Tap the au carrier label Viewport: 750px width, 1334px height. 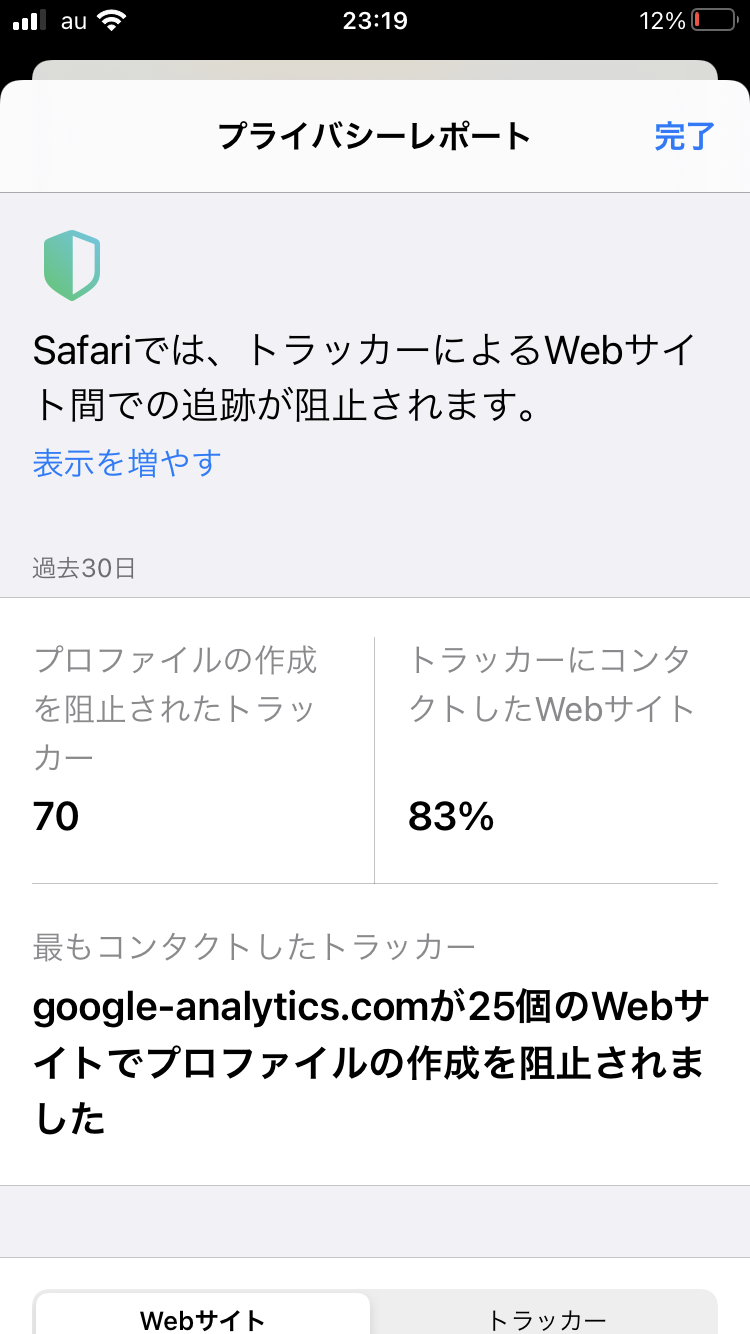point(74,21)
